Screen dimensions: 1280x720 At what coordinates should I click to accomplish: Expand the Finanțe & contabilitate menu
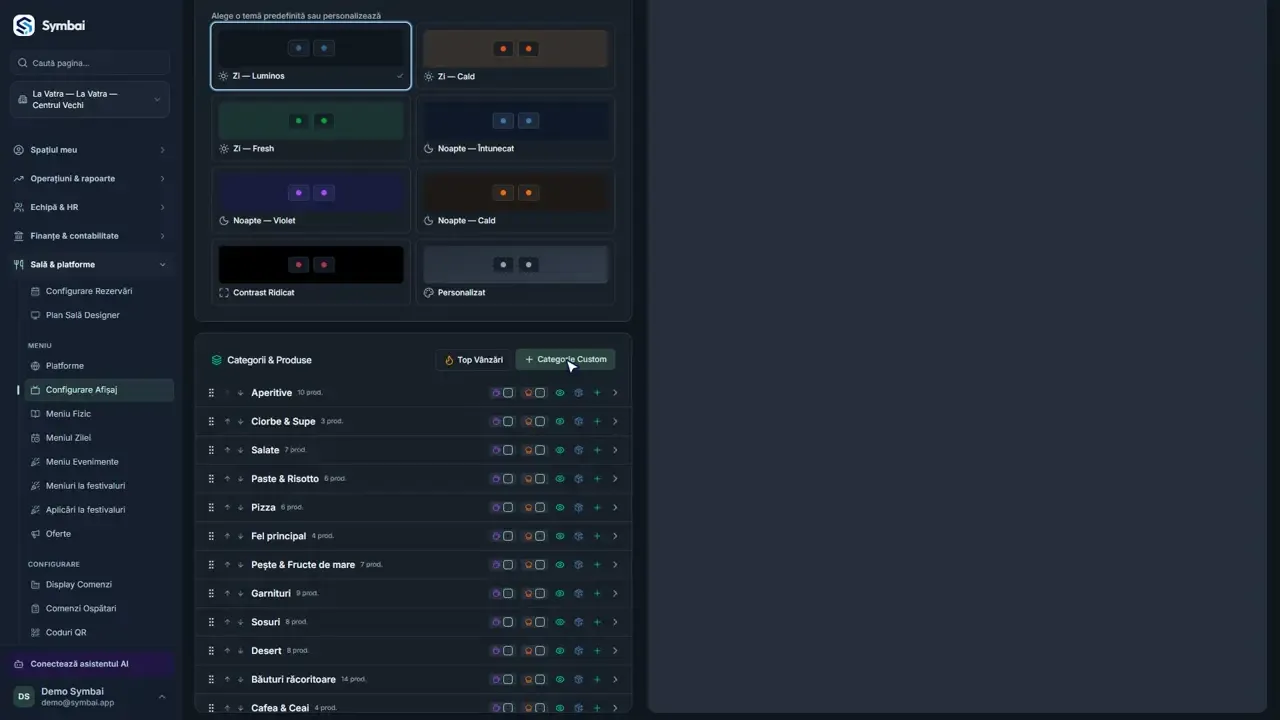pos(90,236)
